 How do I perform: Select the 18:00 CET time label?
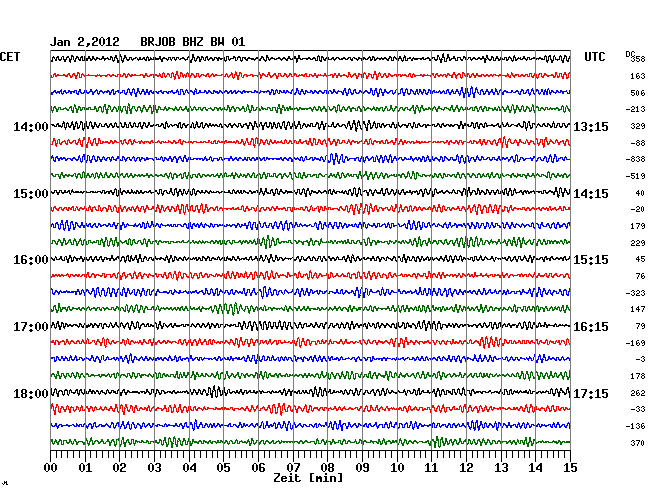31,393
